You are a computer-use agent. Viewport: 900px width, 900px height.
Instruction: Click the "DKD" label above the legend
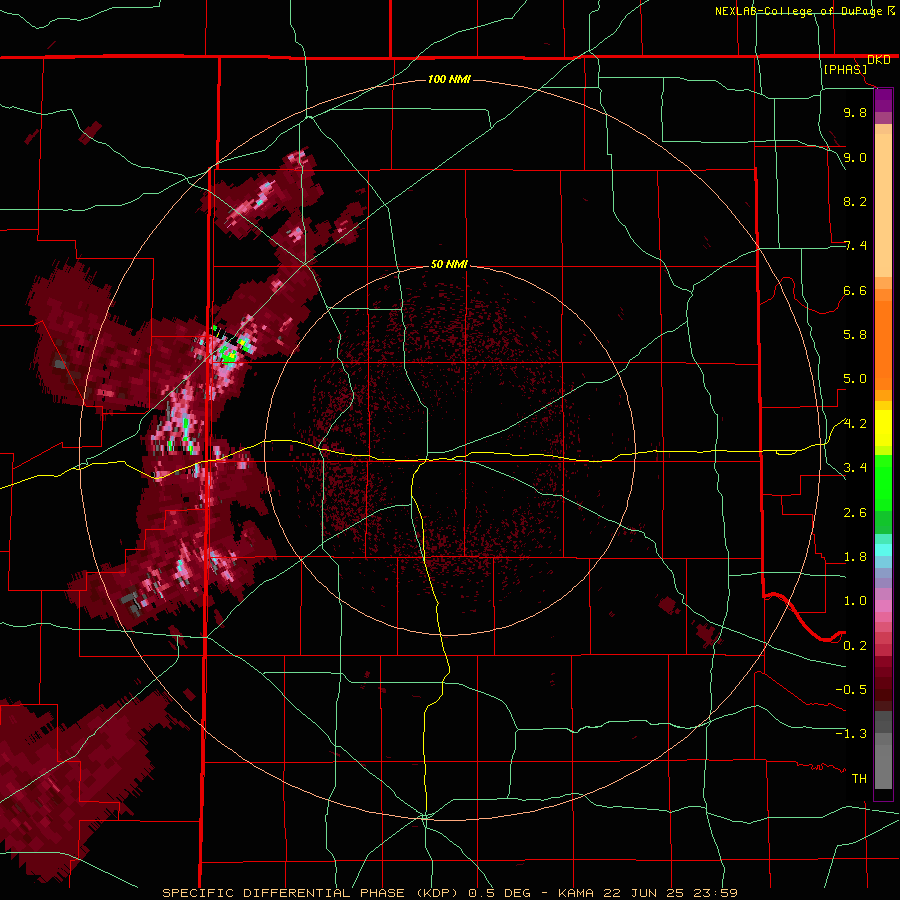[879, 60]
